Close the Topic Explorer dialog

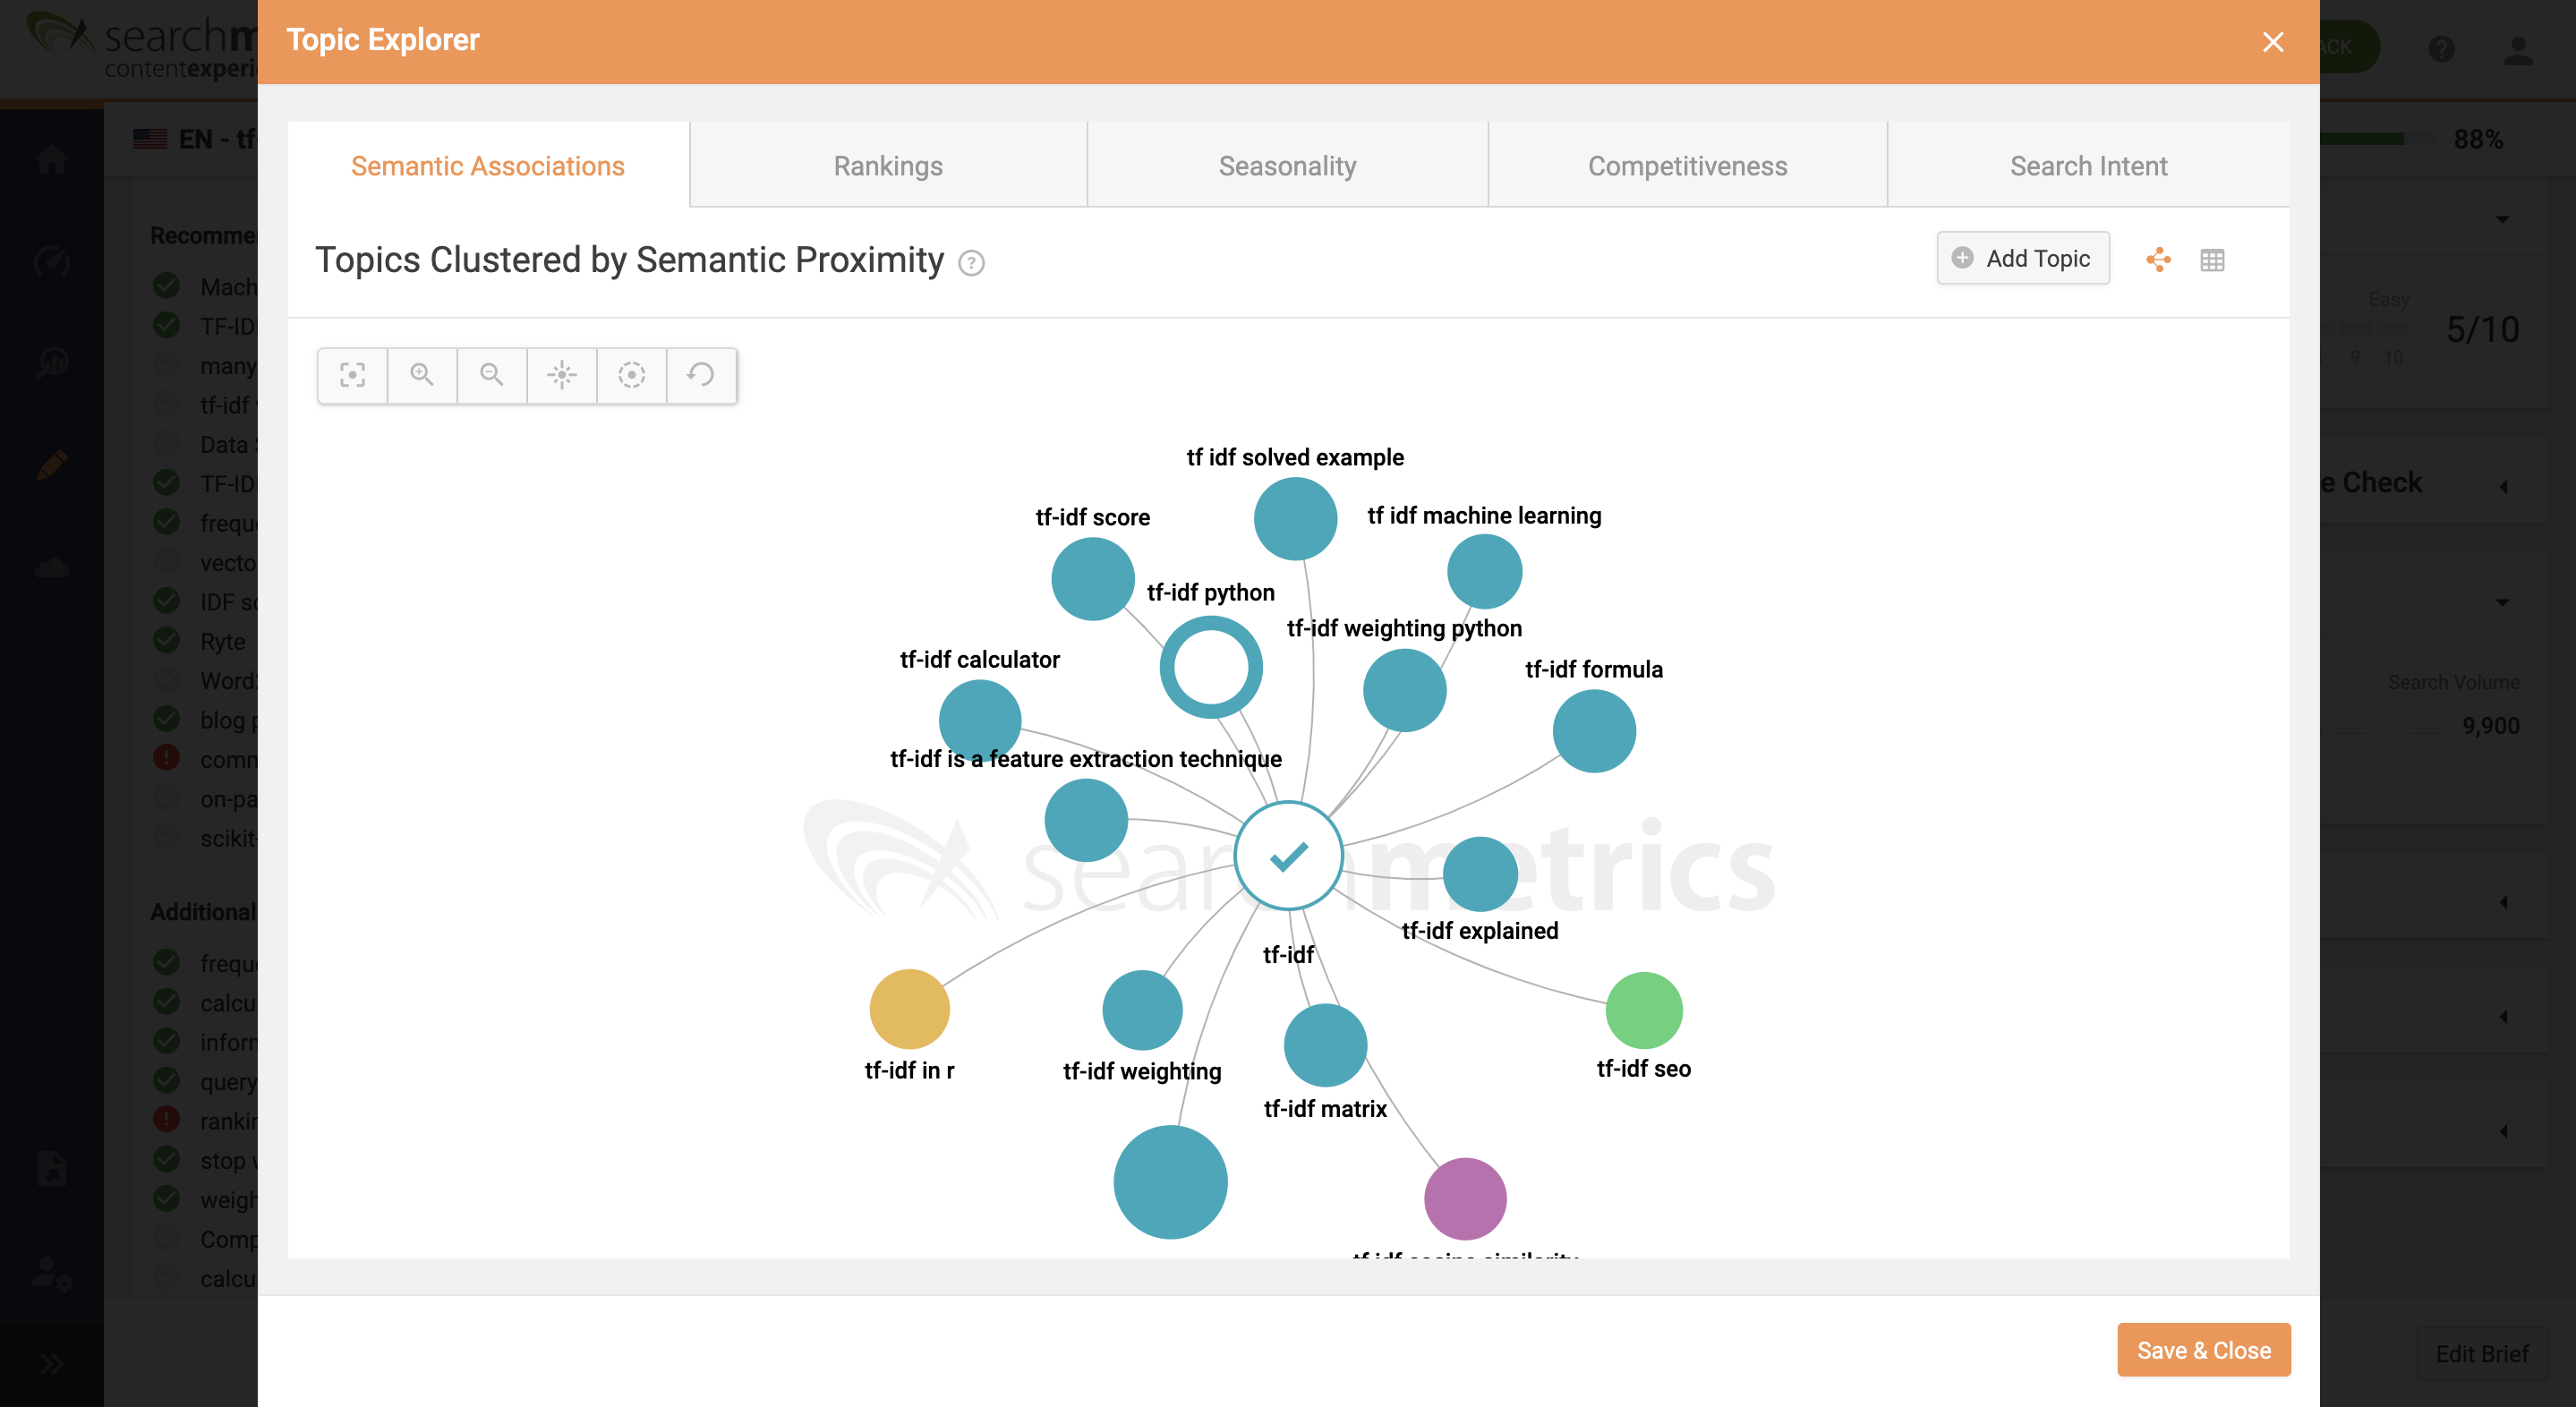(x=2273, y=42)
